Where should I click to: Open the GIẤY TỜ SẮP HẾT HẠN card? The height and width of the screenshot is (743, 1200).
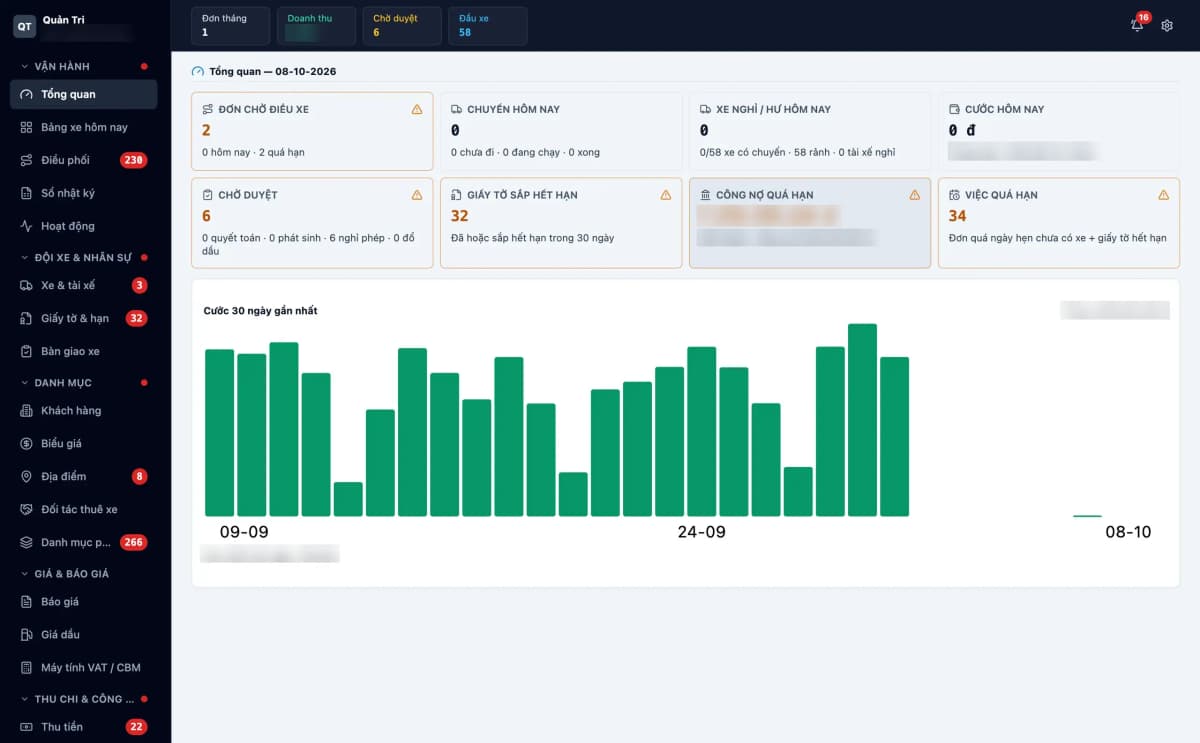click(x=561, y=223)
